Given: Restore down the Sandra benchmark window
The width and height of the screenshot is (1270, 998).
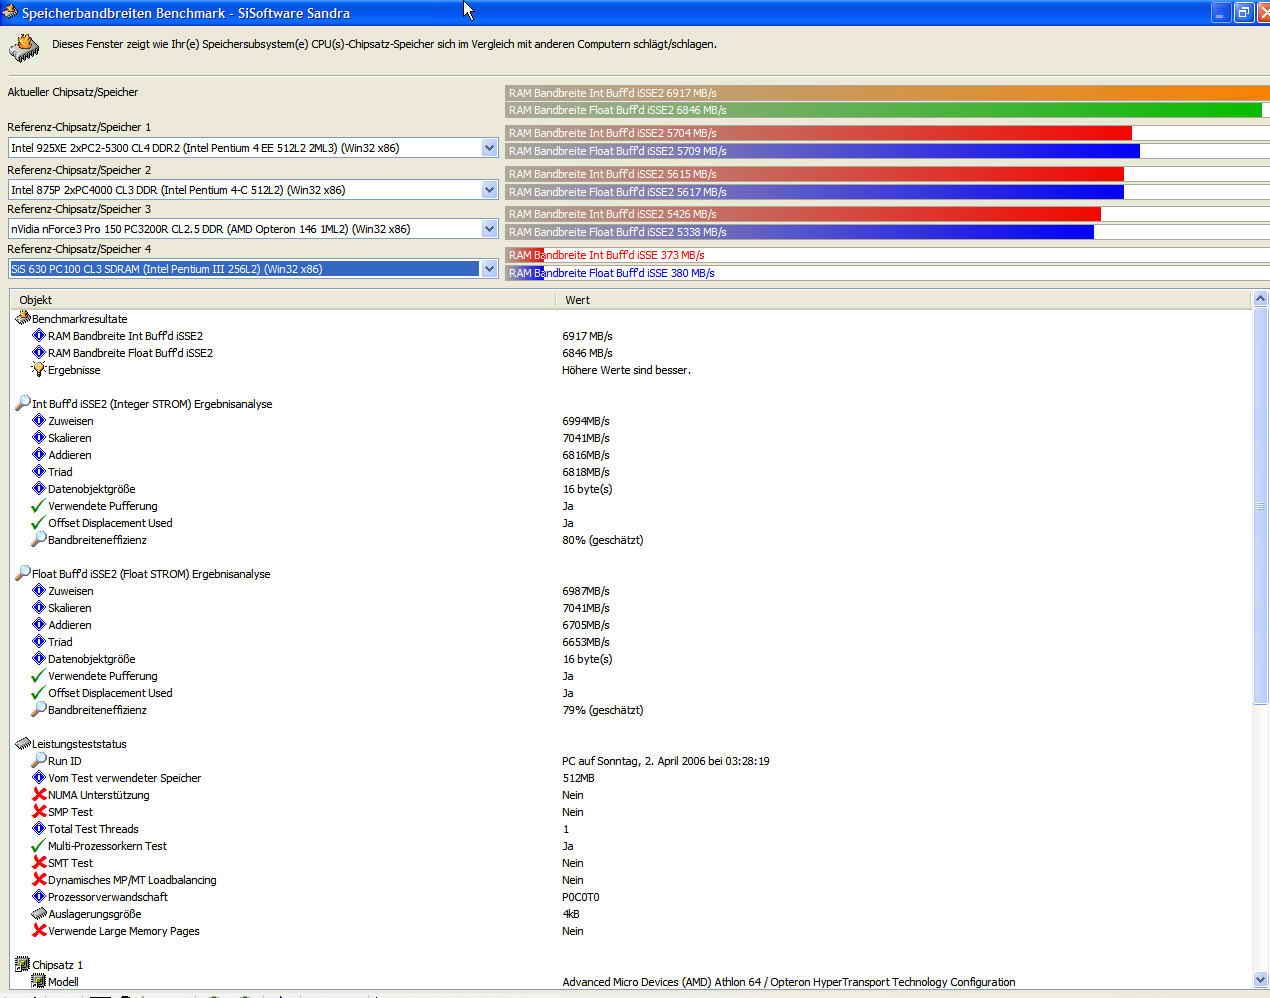Looking at the screenshot, I should coord(1243,12).
